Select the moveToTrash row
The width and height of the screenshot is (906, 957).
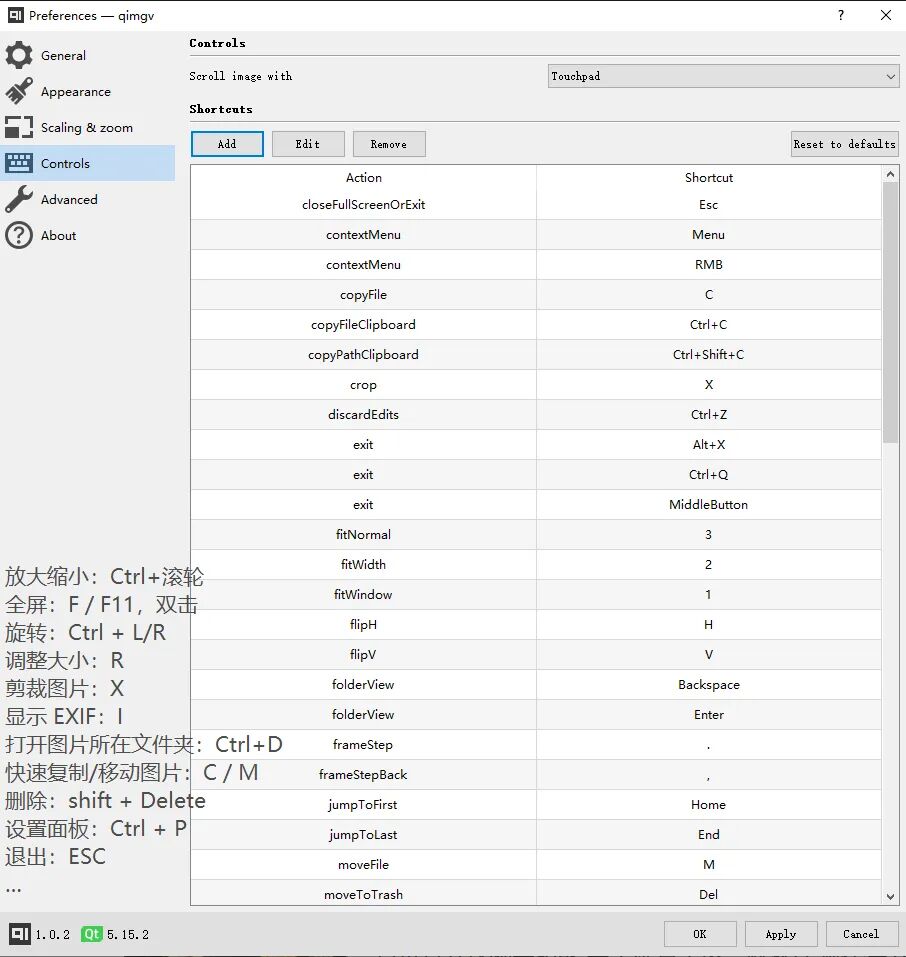click(536, 893)
